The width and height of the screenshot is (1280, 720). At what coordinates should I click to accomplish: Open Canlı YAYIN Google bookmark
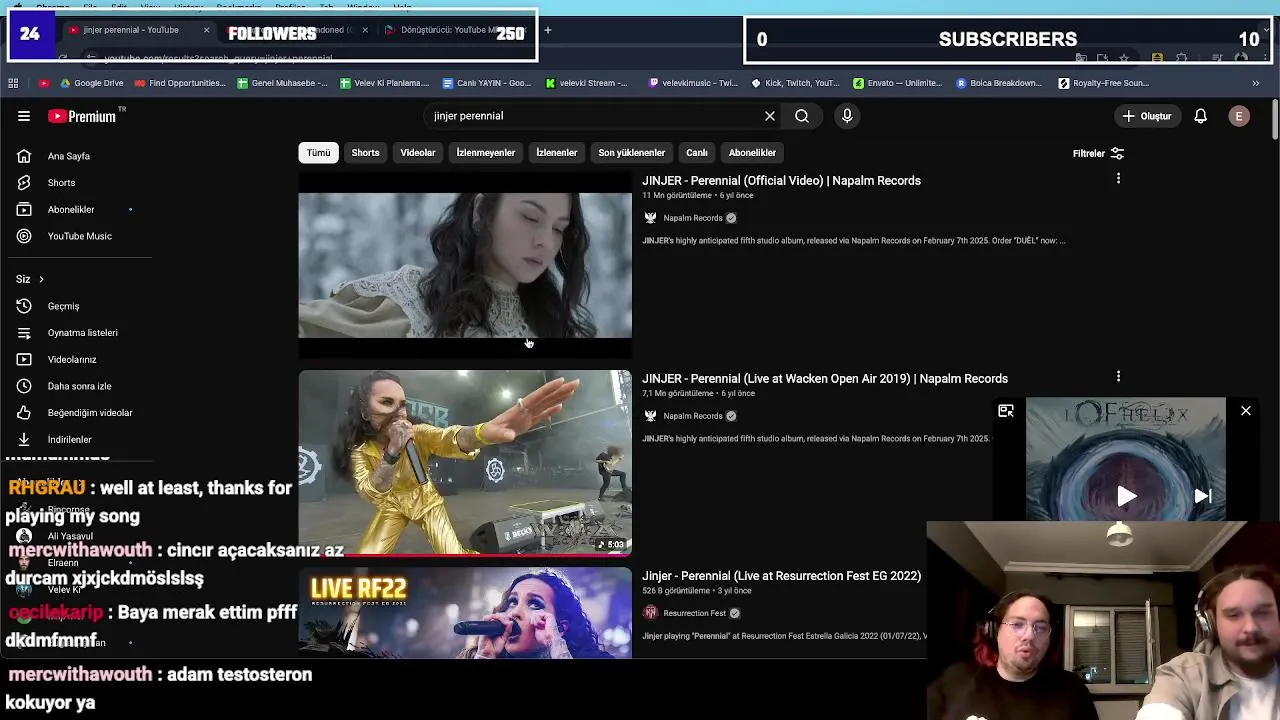point(488,83)
